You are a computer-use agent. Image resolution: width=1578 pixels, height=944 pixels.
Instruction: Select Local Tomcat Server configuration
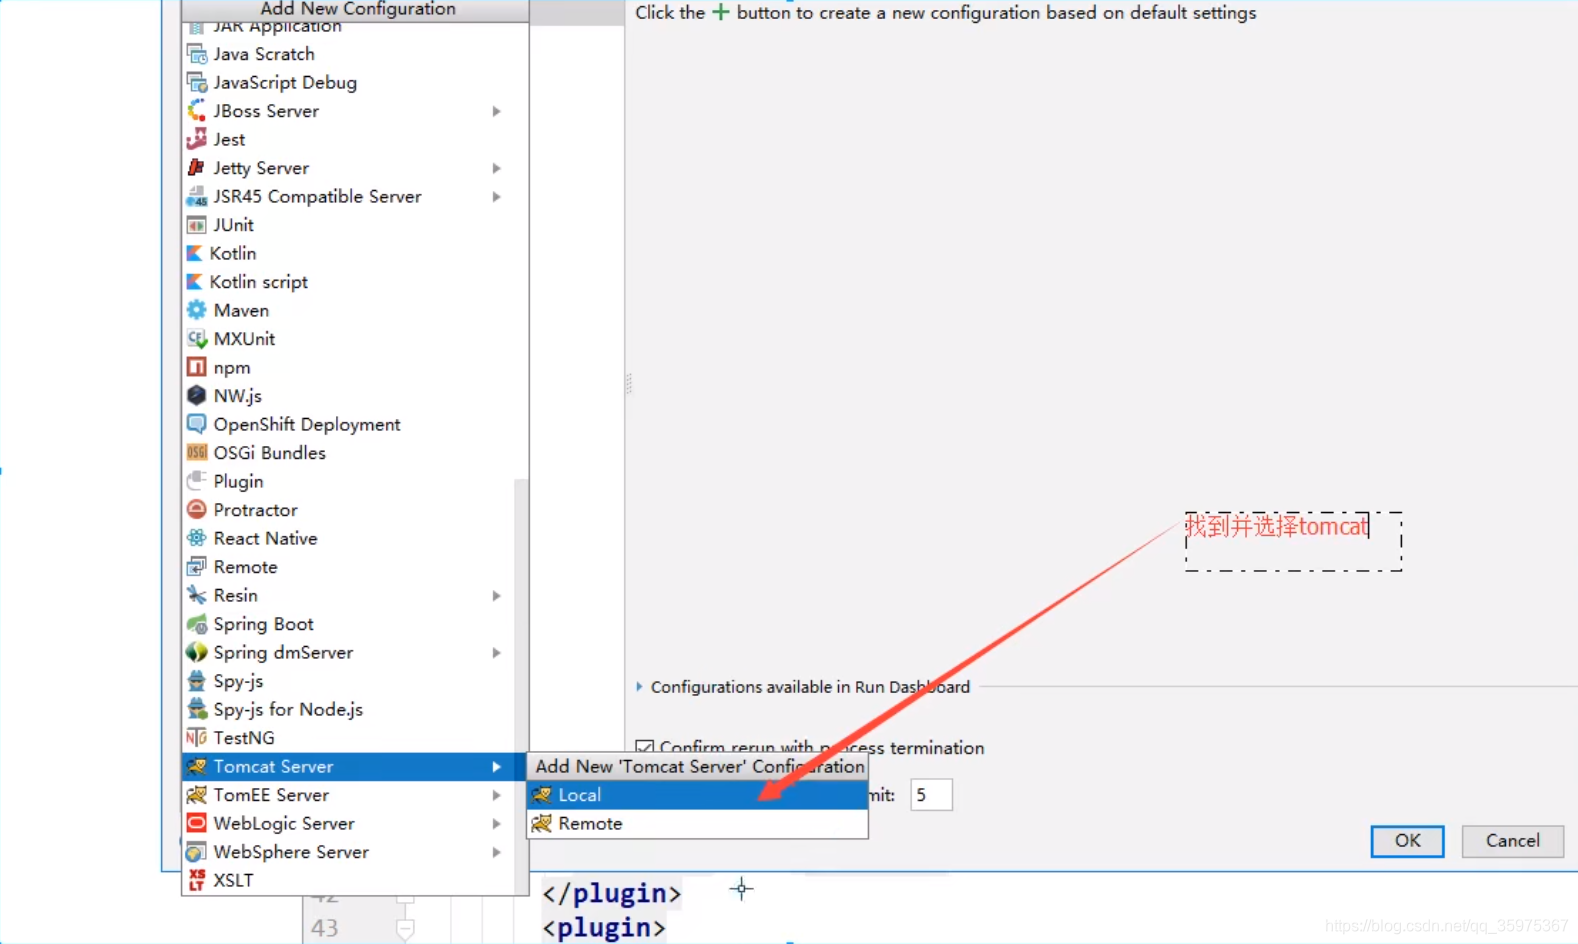[697, 795]
